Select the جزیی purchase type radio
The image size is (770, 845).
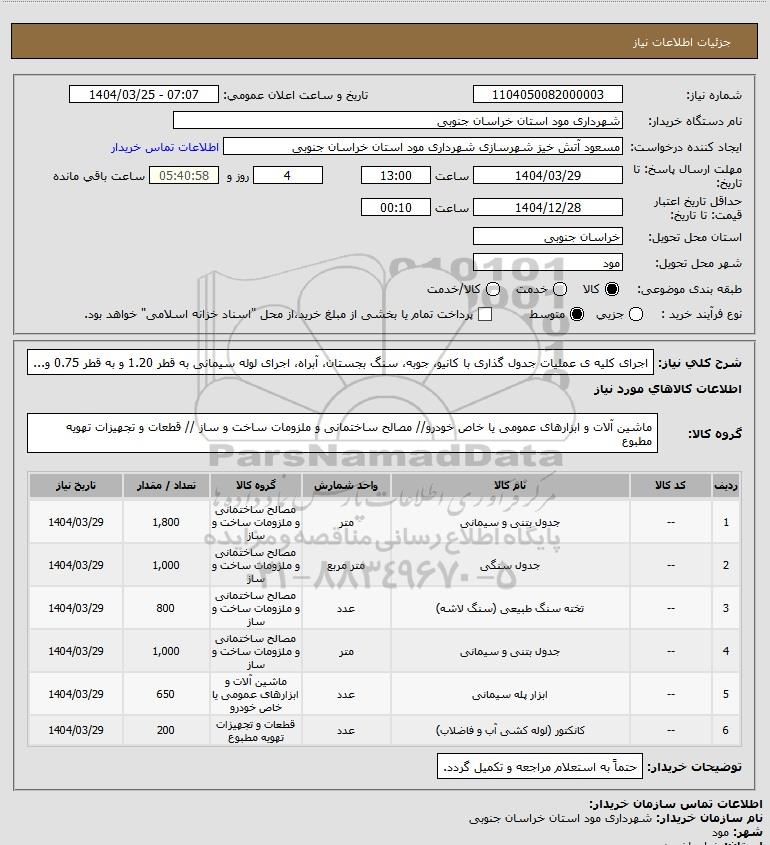tap(636, 314)
